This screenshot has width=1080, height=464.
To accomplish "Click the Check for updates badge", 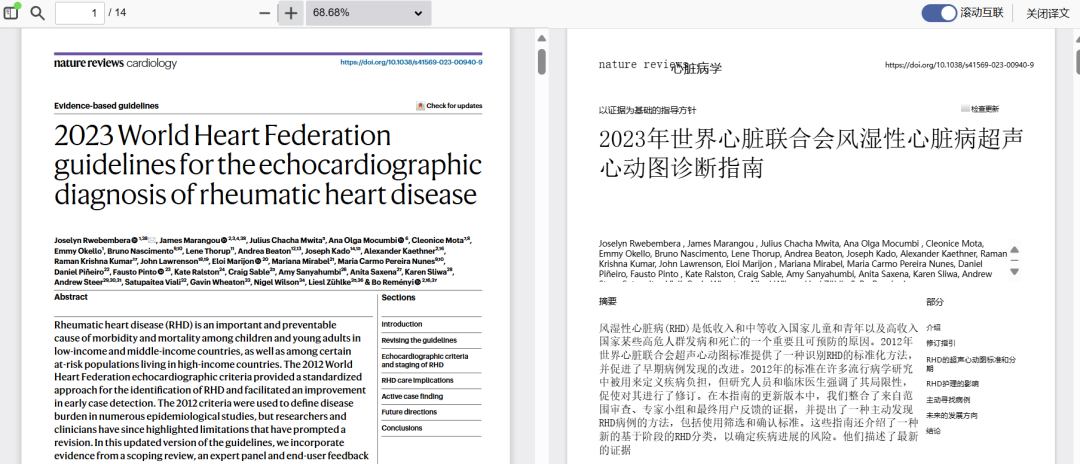I will [x=449, y=106].
